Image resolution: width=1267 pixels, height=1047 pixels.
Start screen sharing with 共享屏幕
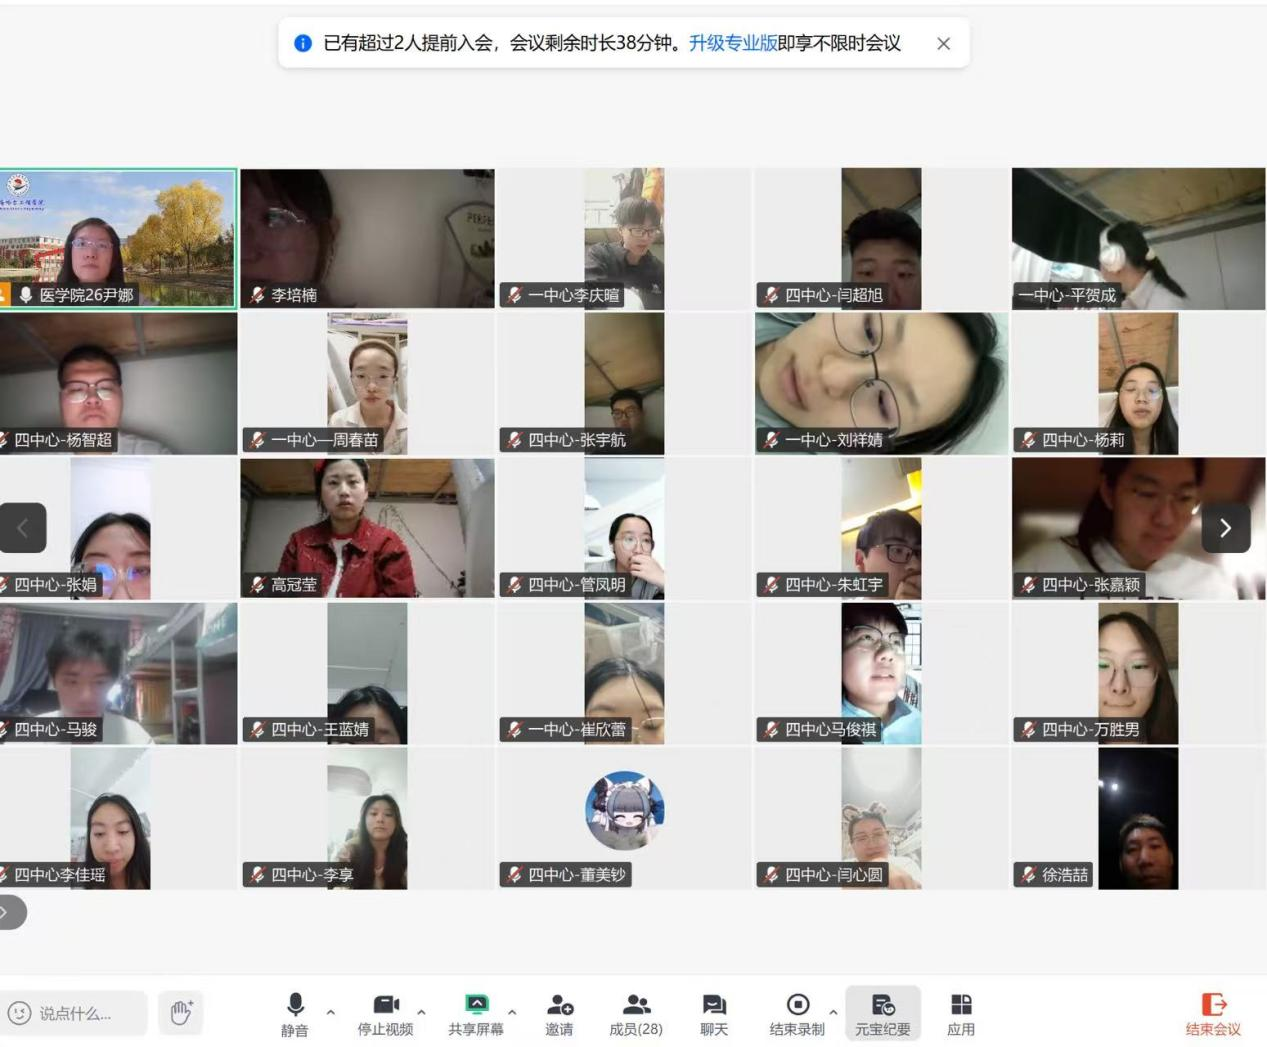[476, 1013]
